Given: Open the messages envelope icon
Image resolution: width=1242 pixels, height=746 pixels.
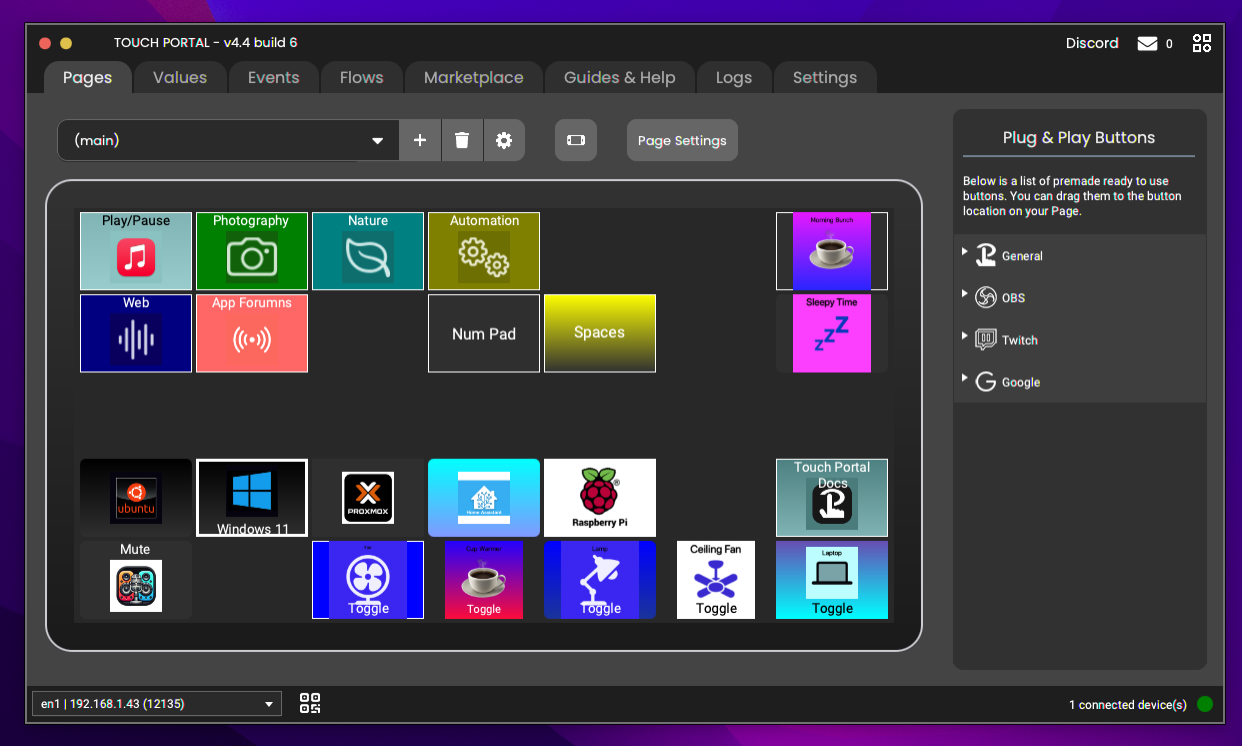Looking at the screenshot, I should (1147, 43).
